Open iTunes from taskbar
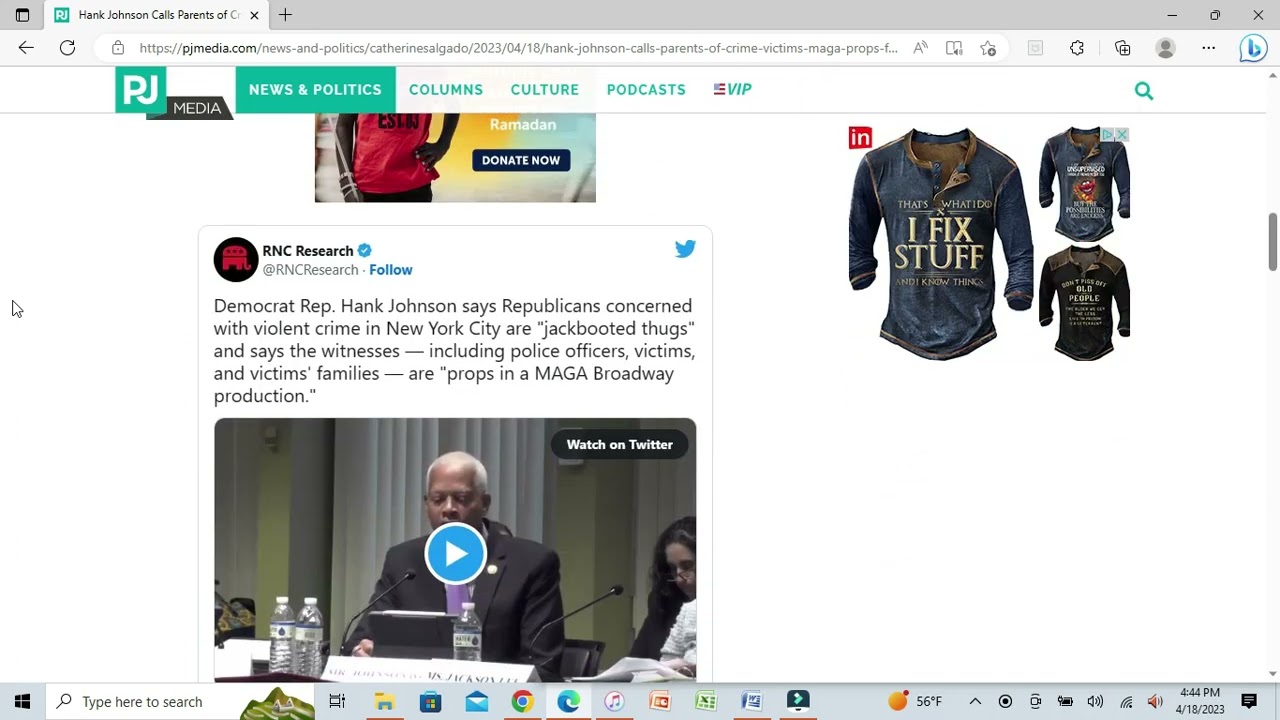The width and height of the screenshot is (1280, 720). [614, 701]
